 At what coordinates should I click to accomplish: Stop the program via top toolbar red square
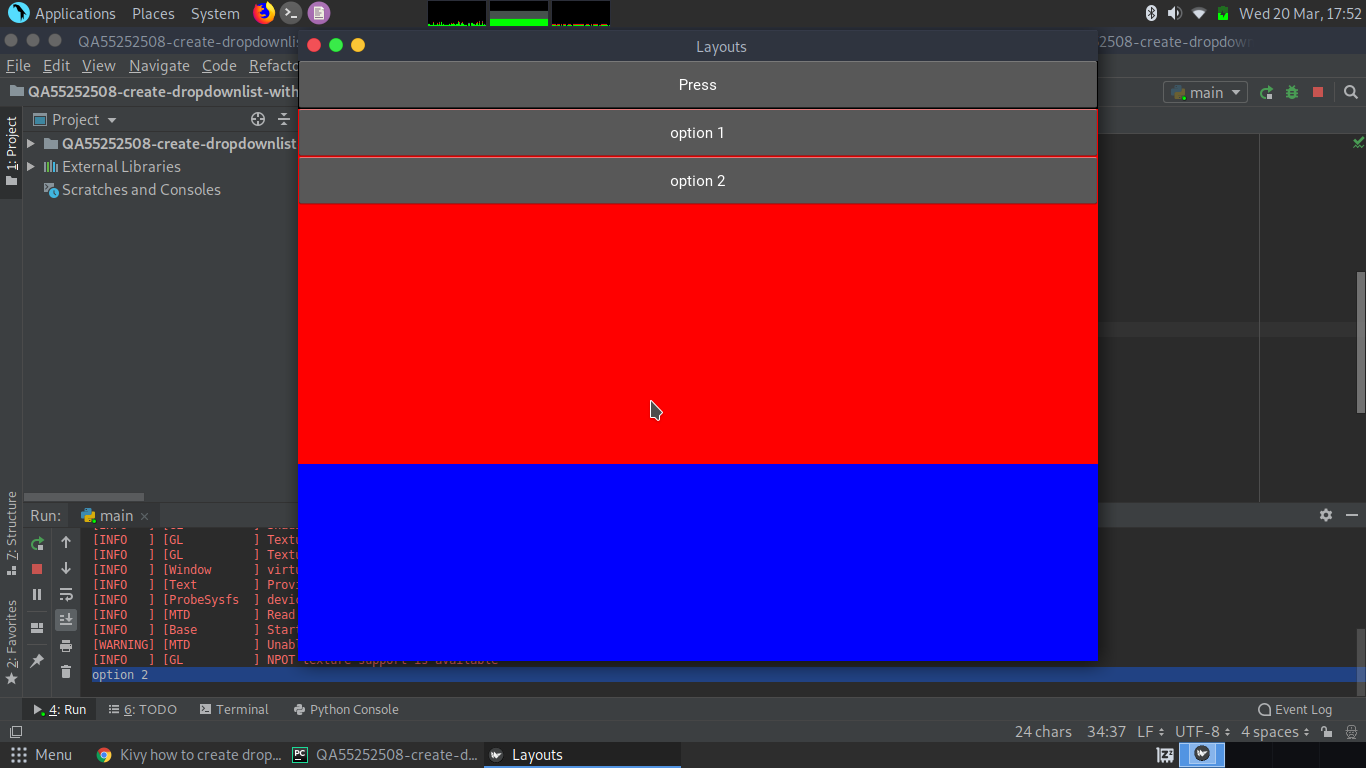(x=1318, y=92)
